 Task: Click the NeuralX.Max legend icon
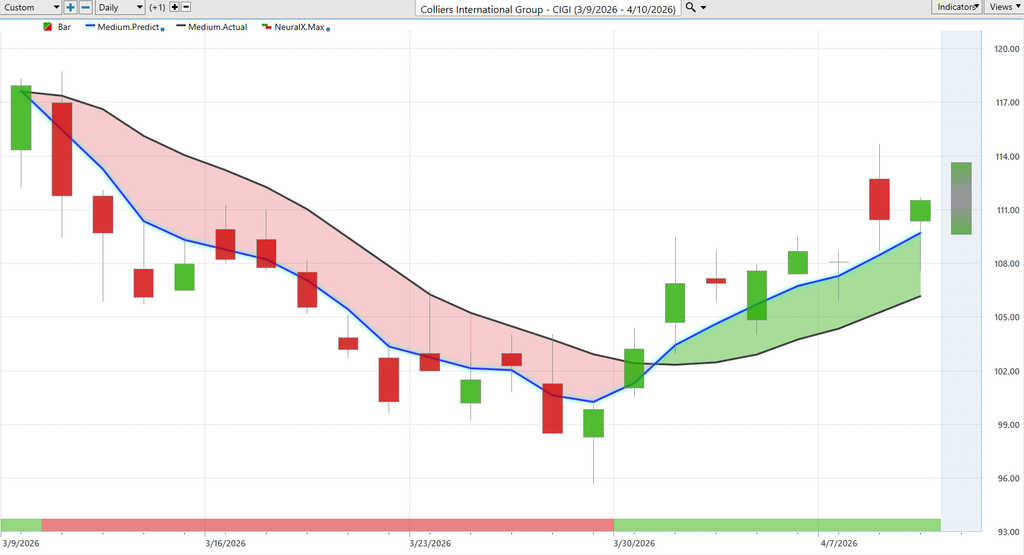point(266,27)
